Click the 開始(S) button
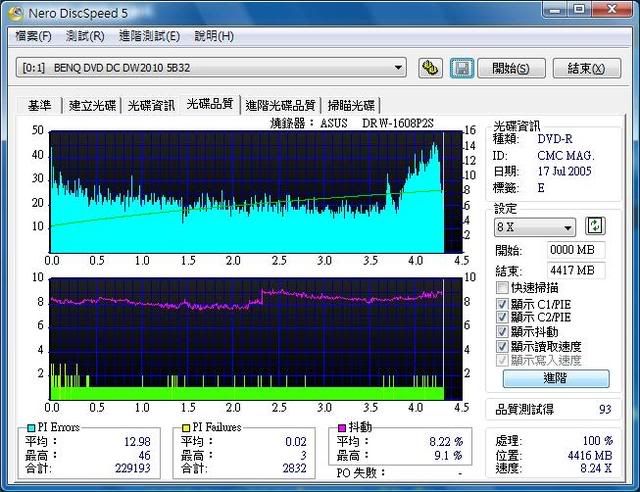Screen dimensions: 640x492 511,68
